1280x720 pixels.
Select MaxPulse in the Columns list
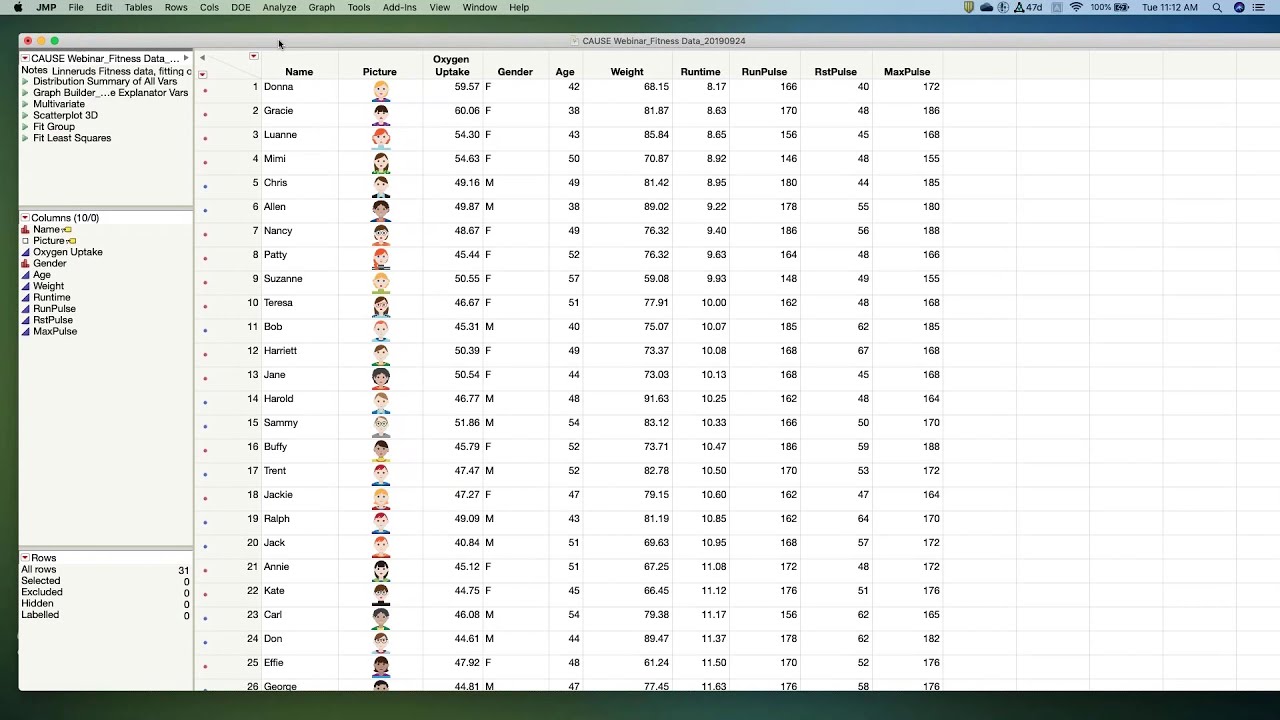tap(55, 332)
